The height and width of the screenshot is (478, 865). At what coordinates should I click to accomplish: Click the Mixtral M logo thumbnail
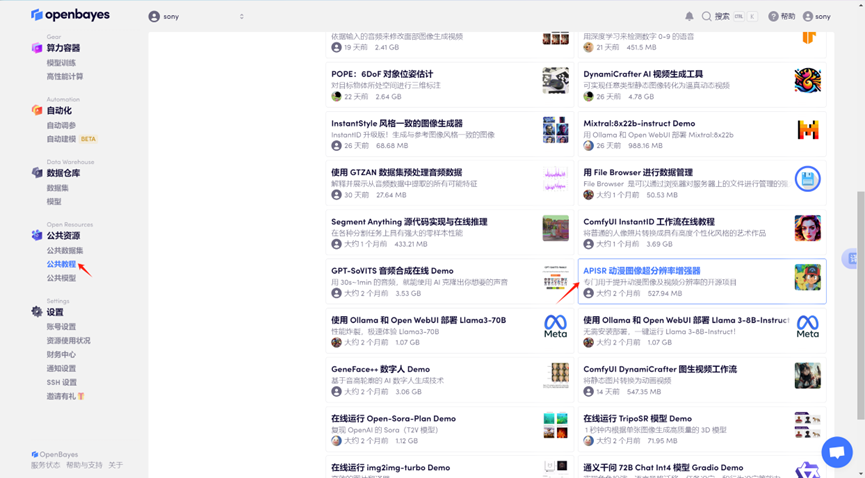click(808, 130)
